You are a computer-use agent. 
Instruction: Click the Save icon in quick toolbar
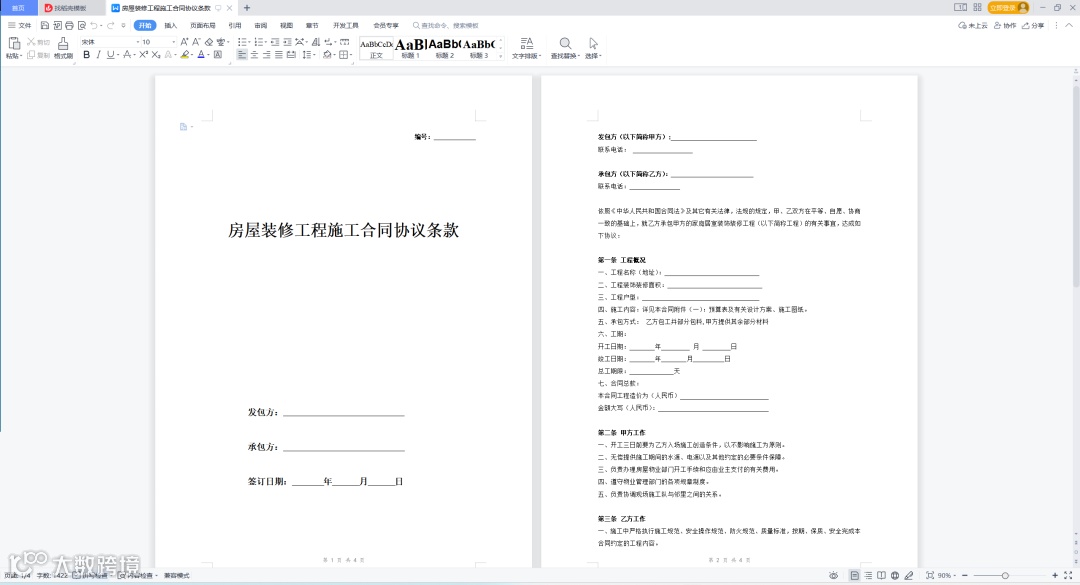coord(45,25)
